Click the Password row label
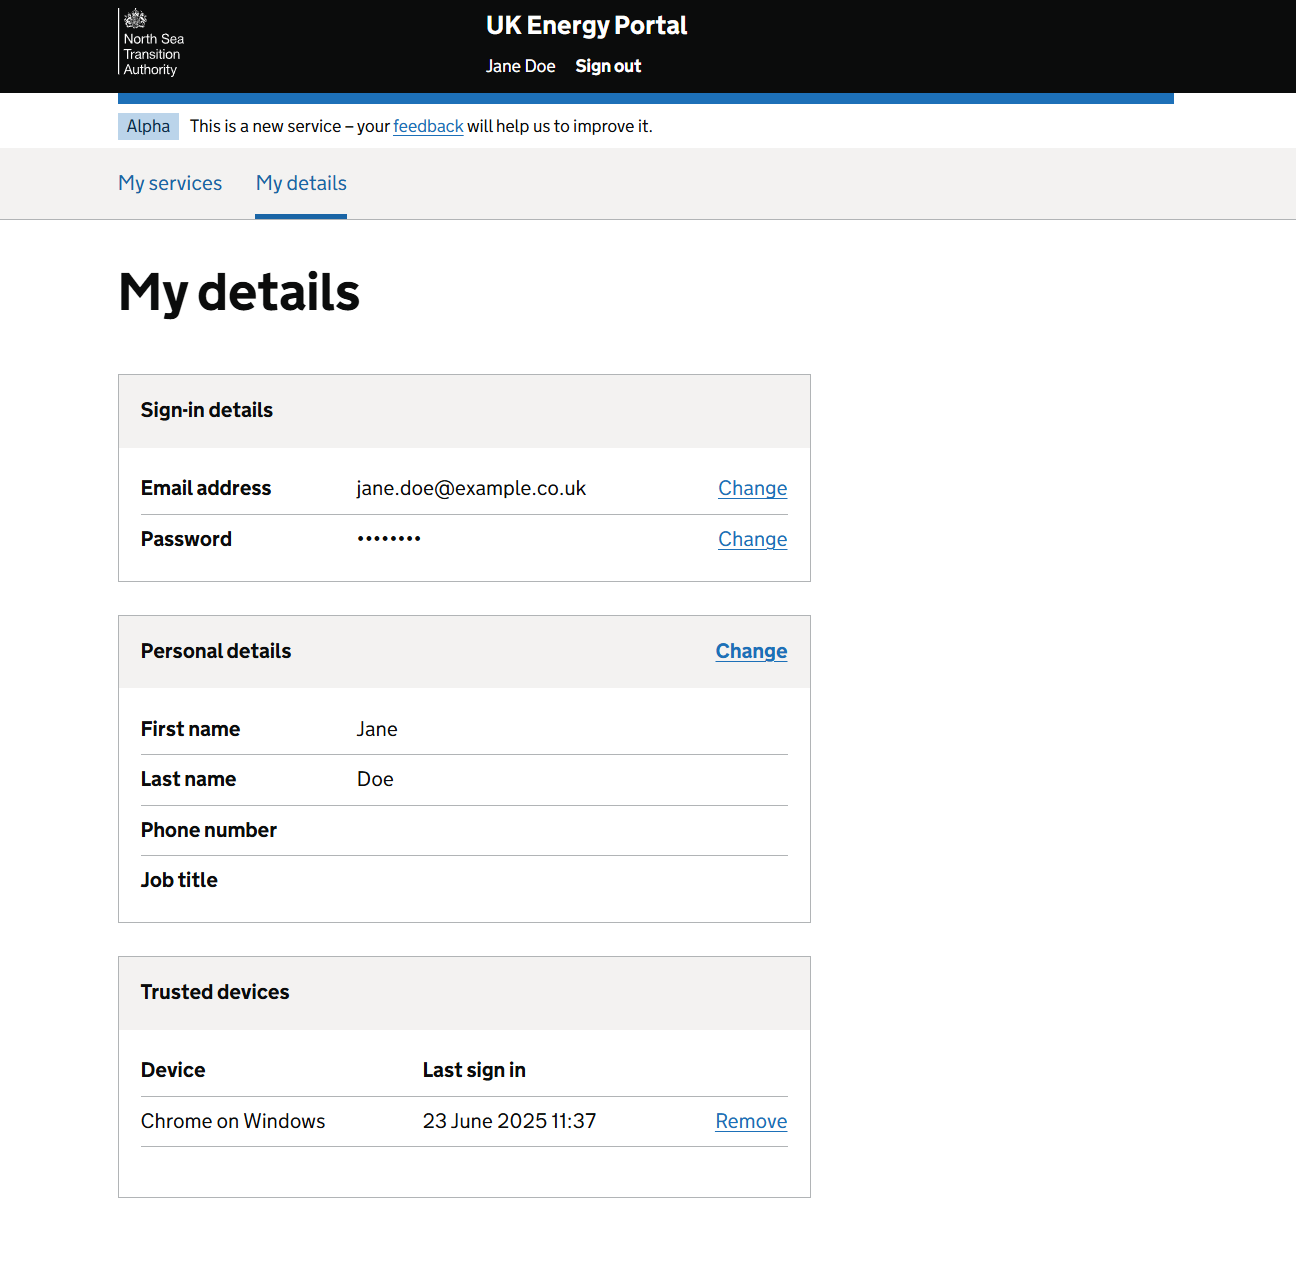This screenshot has width=1296, height=1262. [186, 539]
